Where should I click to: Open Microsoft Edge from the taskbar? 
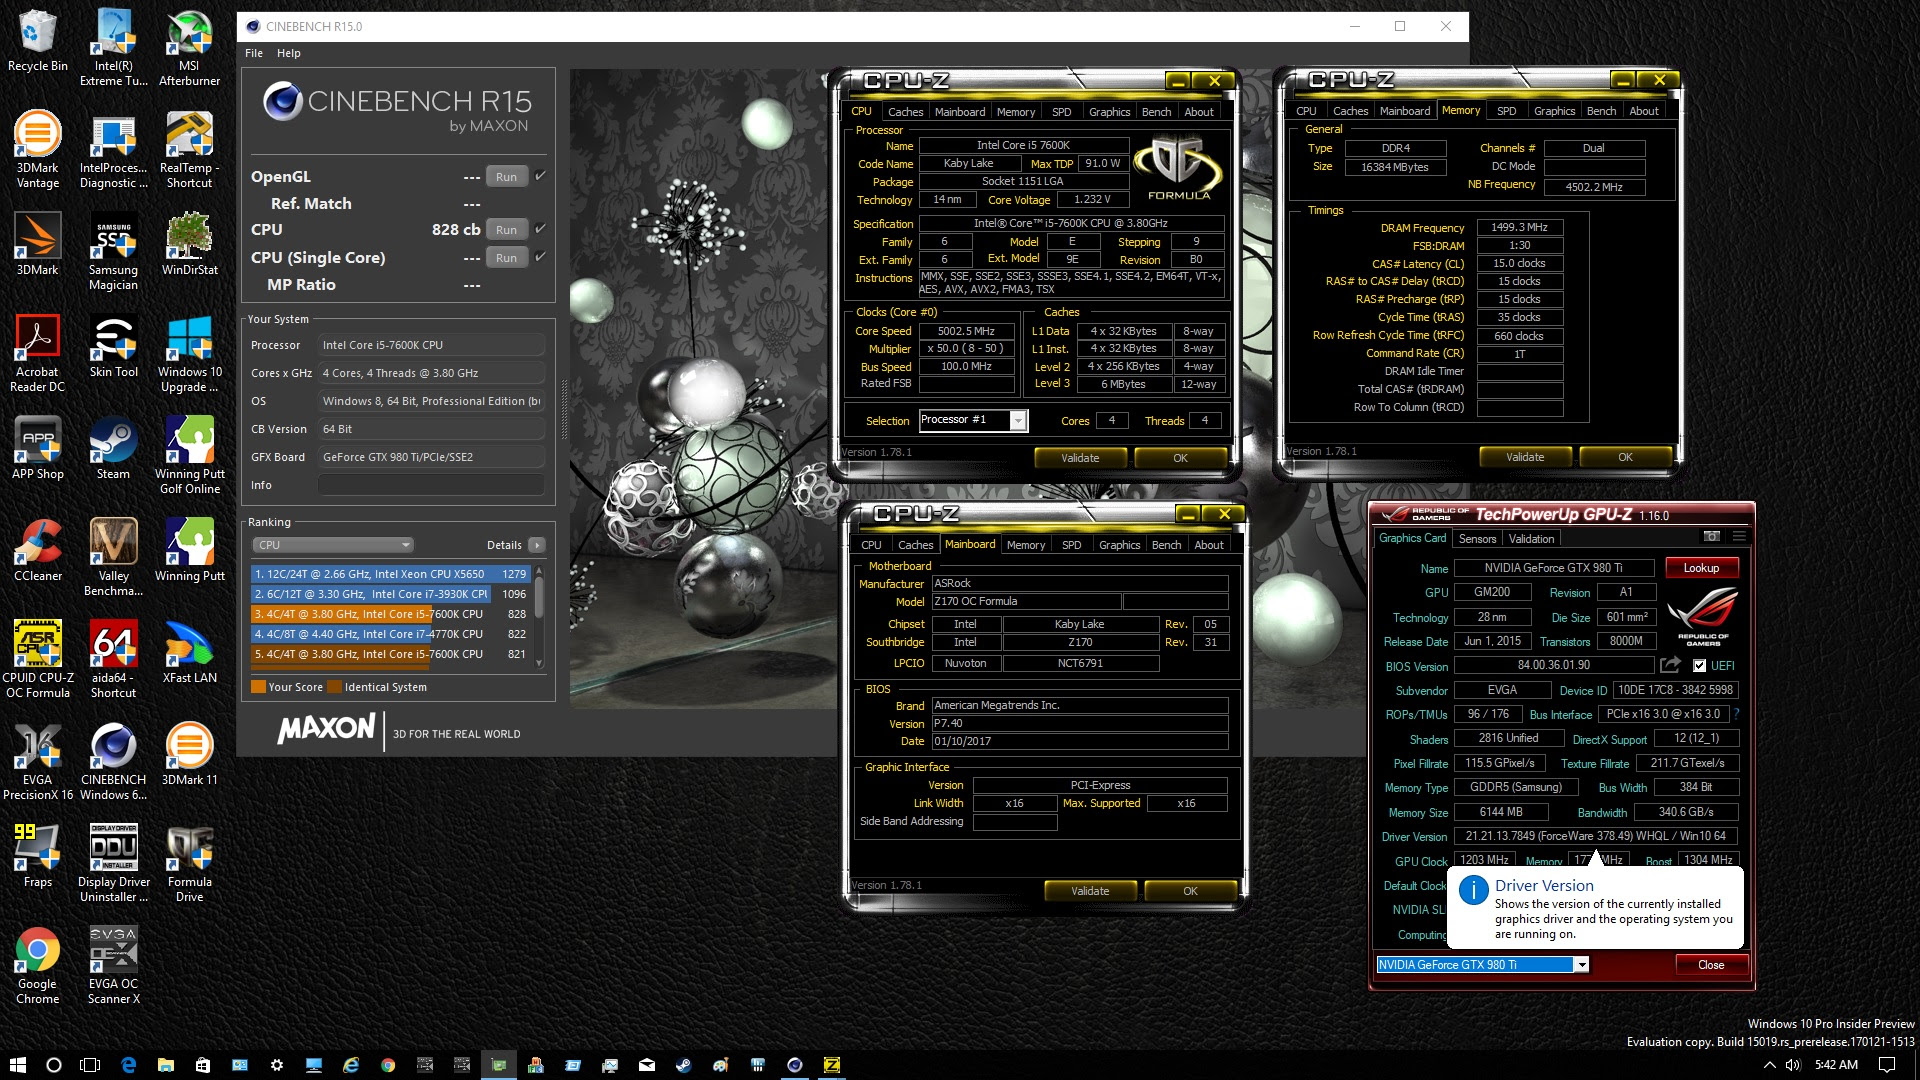click(x=129, y=1065)
